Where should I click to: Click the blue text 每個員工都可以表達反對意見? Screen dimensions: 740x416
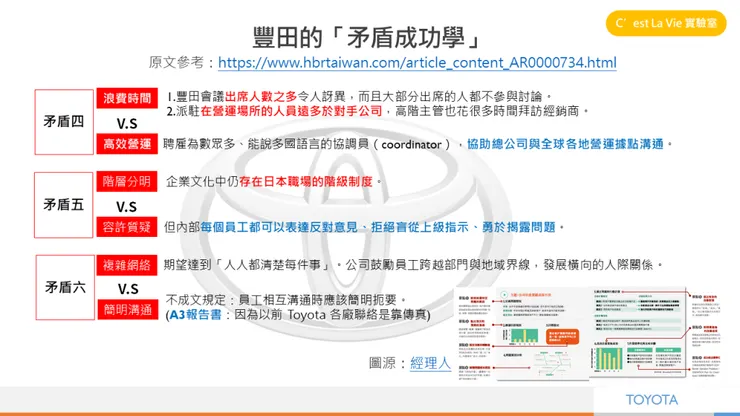pyautogui.click(x=279, y=227)
